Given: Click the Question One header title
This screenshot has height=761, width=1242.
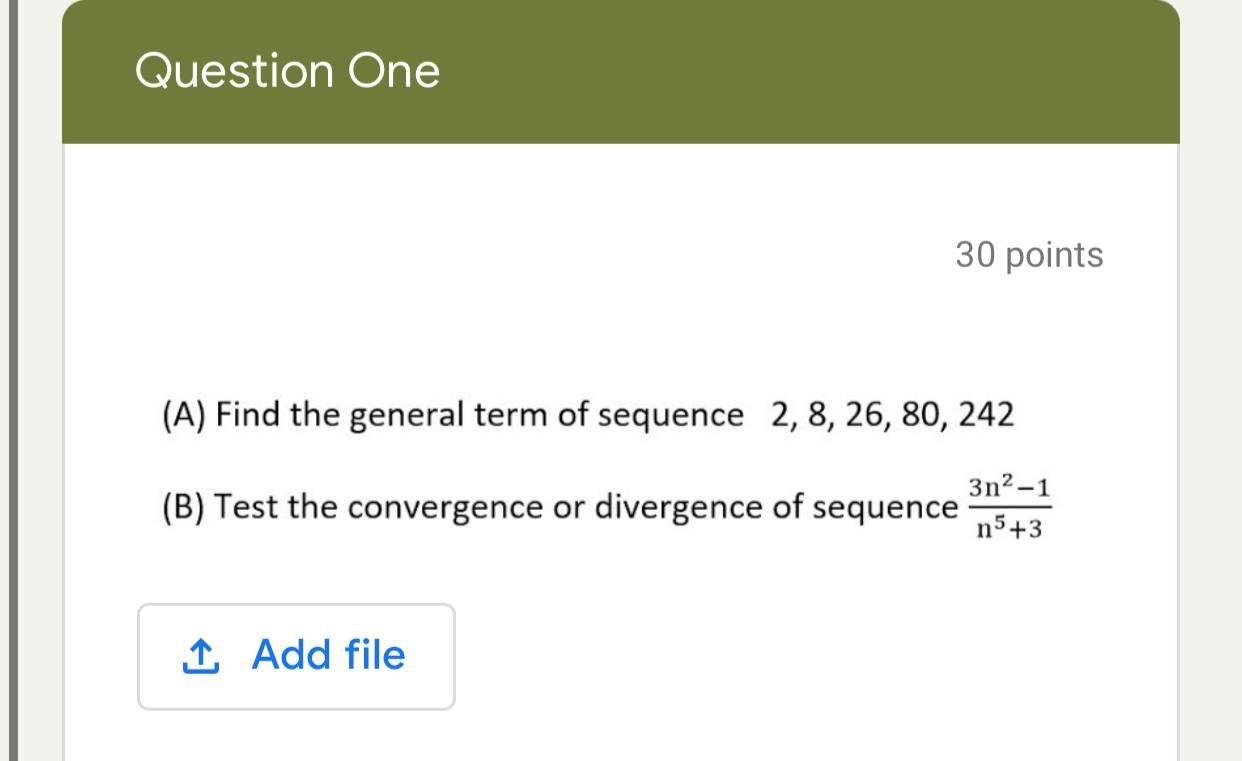Looking at the screenshot, I should click(286, 70).
